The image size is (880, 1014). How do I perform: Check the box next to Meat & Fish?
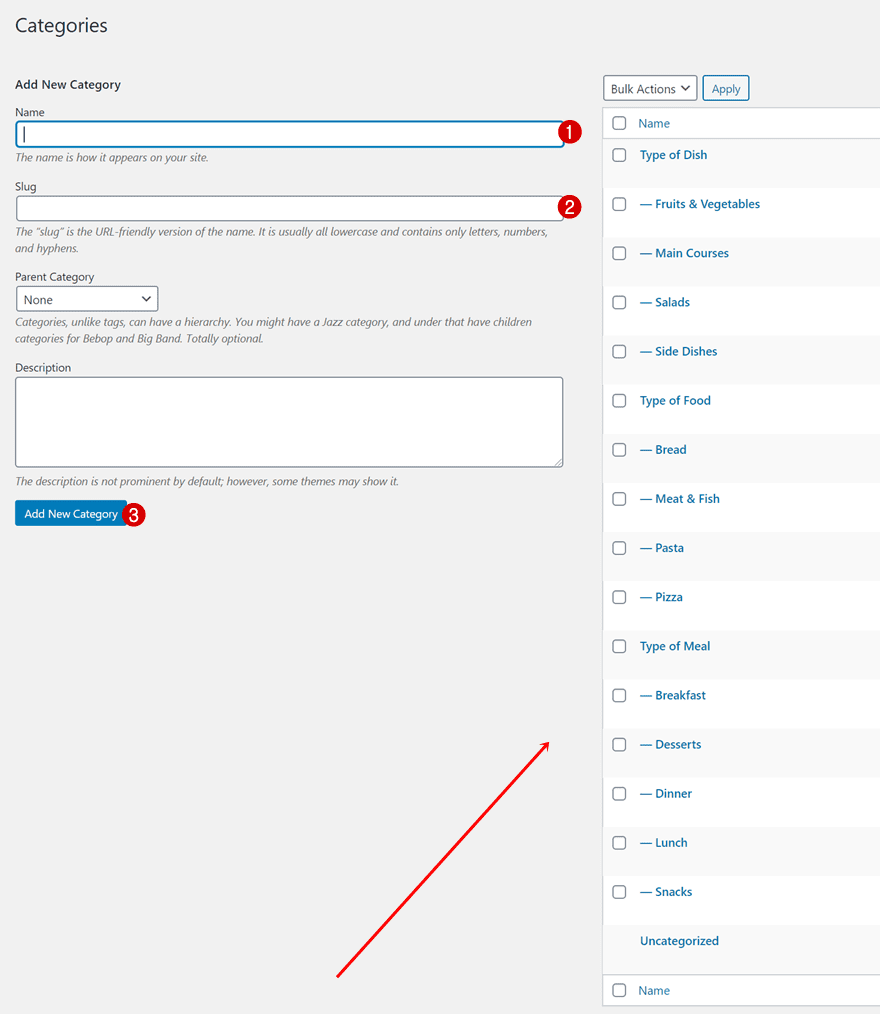[x=619, y=498]
